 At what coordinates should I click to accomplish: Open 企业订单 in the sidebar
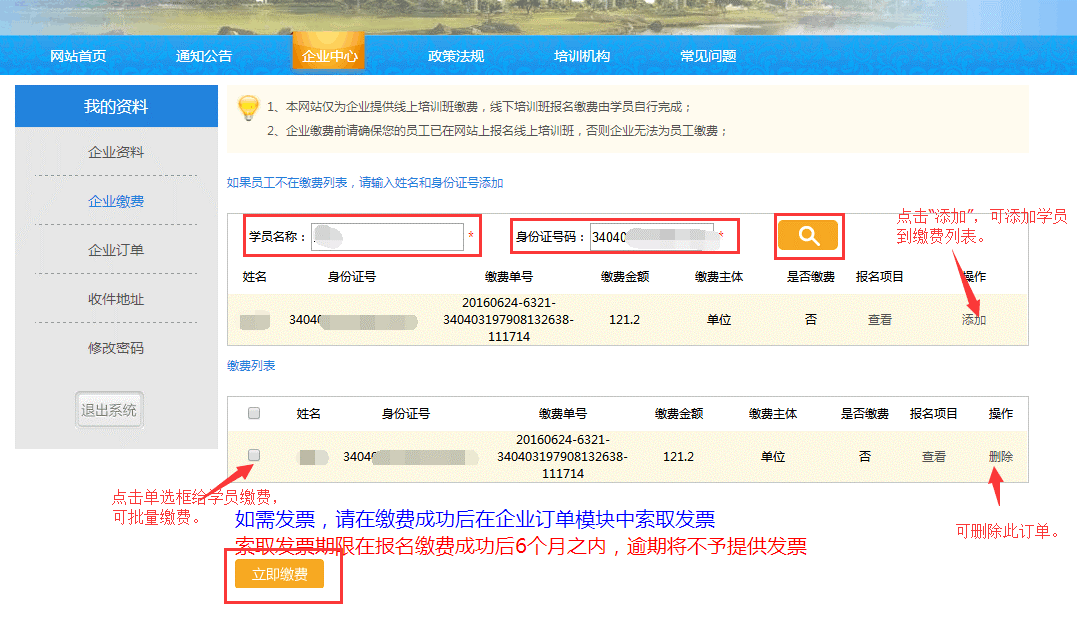116,250
